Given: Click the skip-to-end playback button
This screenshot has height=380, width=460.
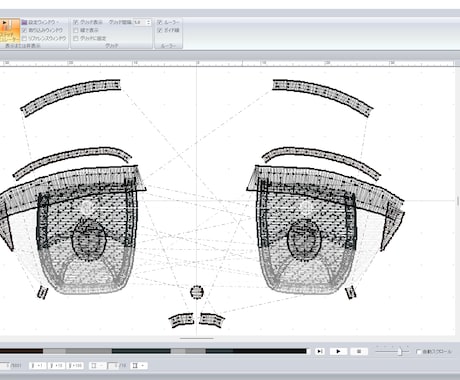Looking at the screenshot, I should pos(320,351).
